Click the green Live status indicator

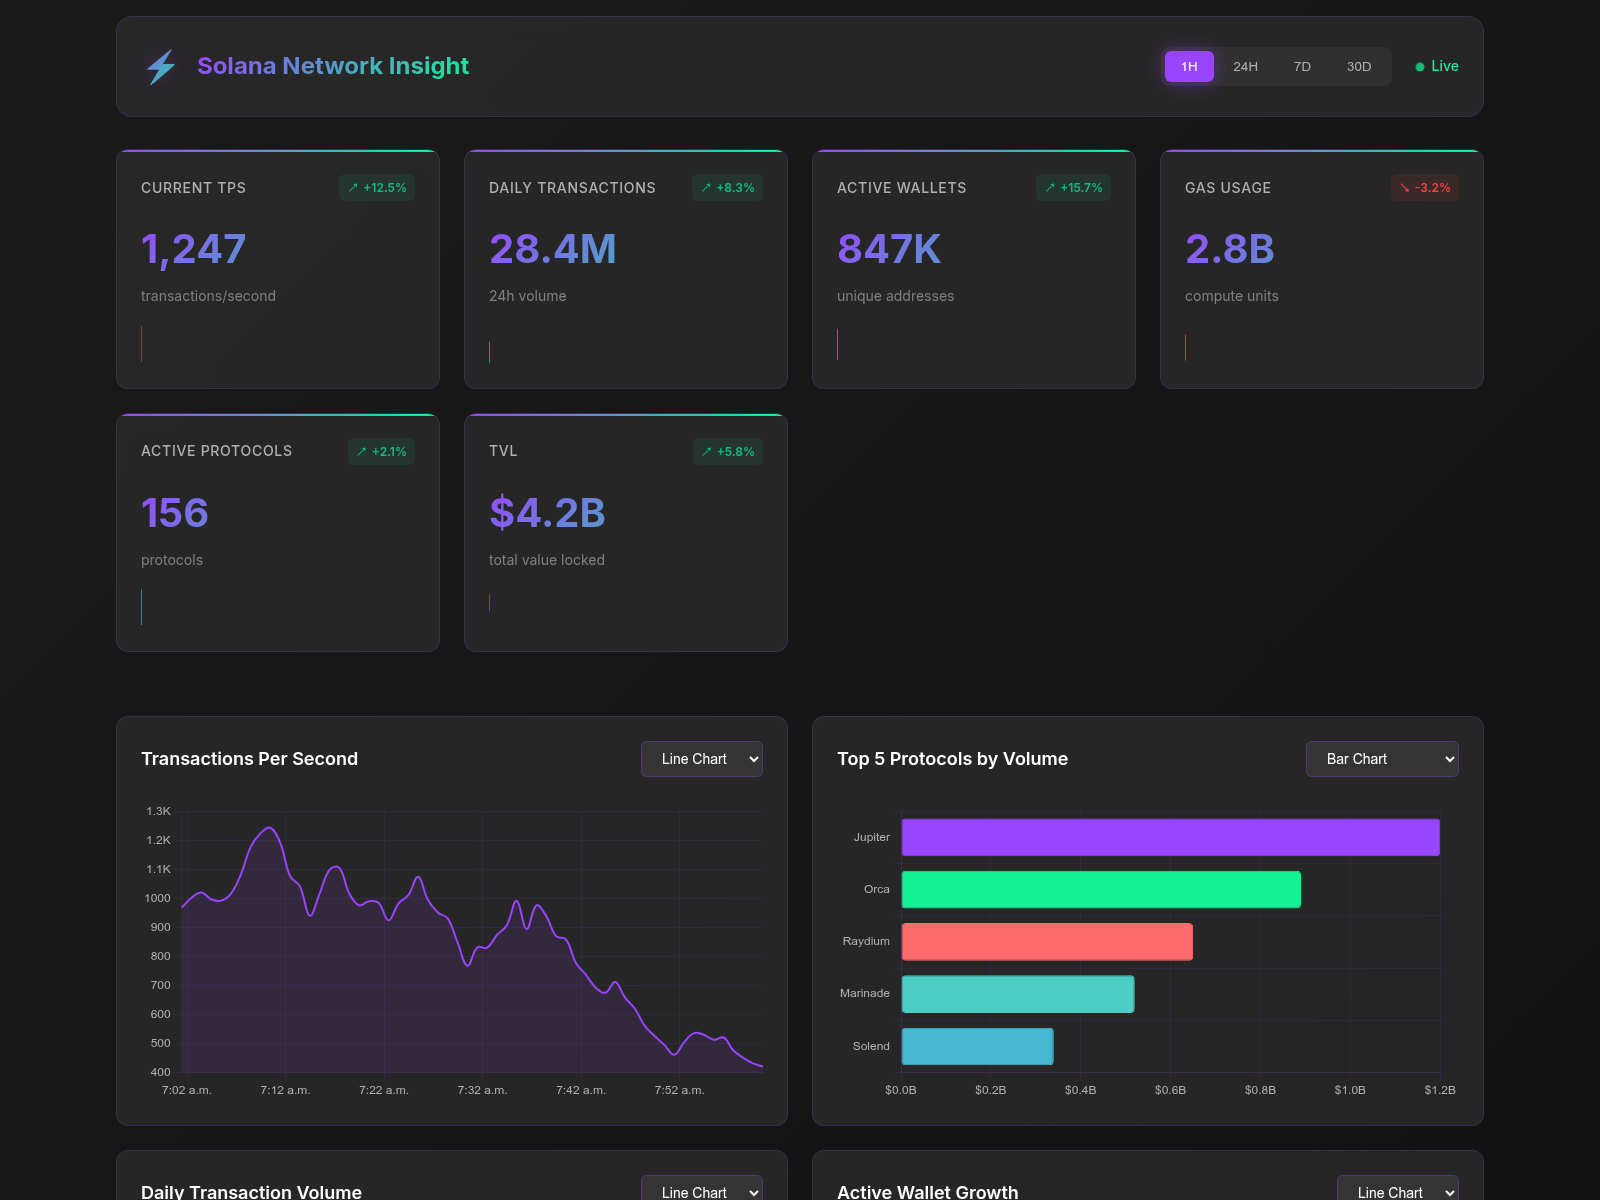(1437, 66)
